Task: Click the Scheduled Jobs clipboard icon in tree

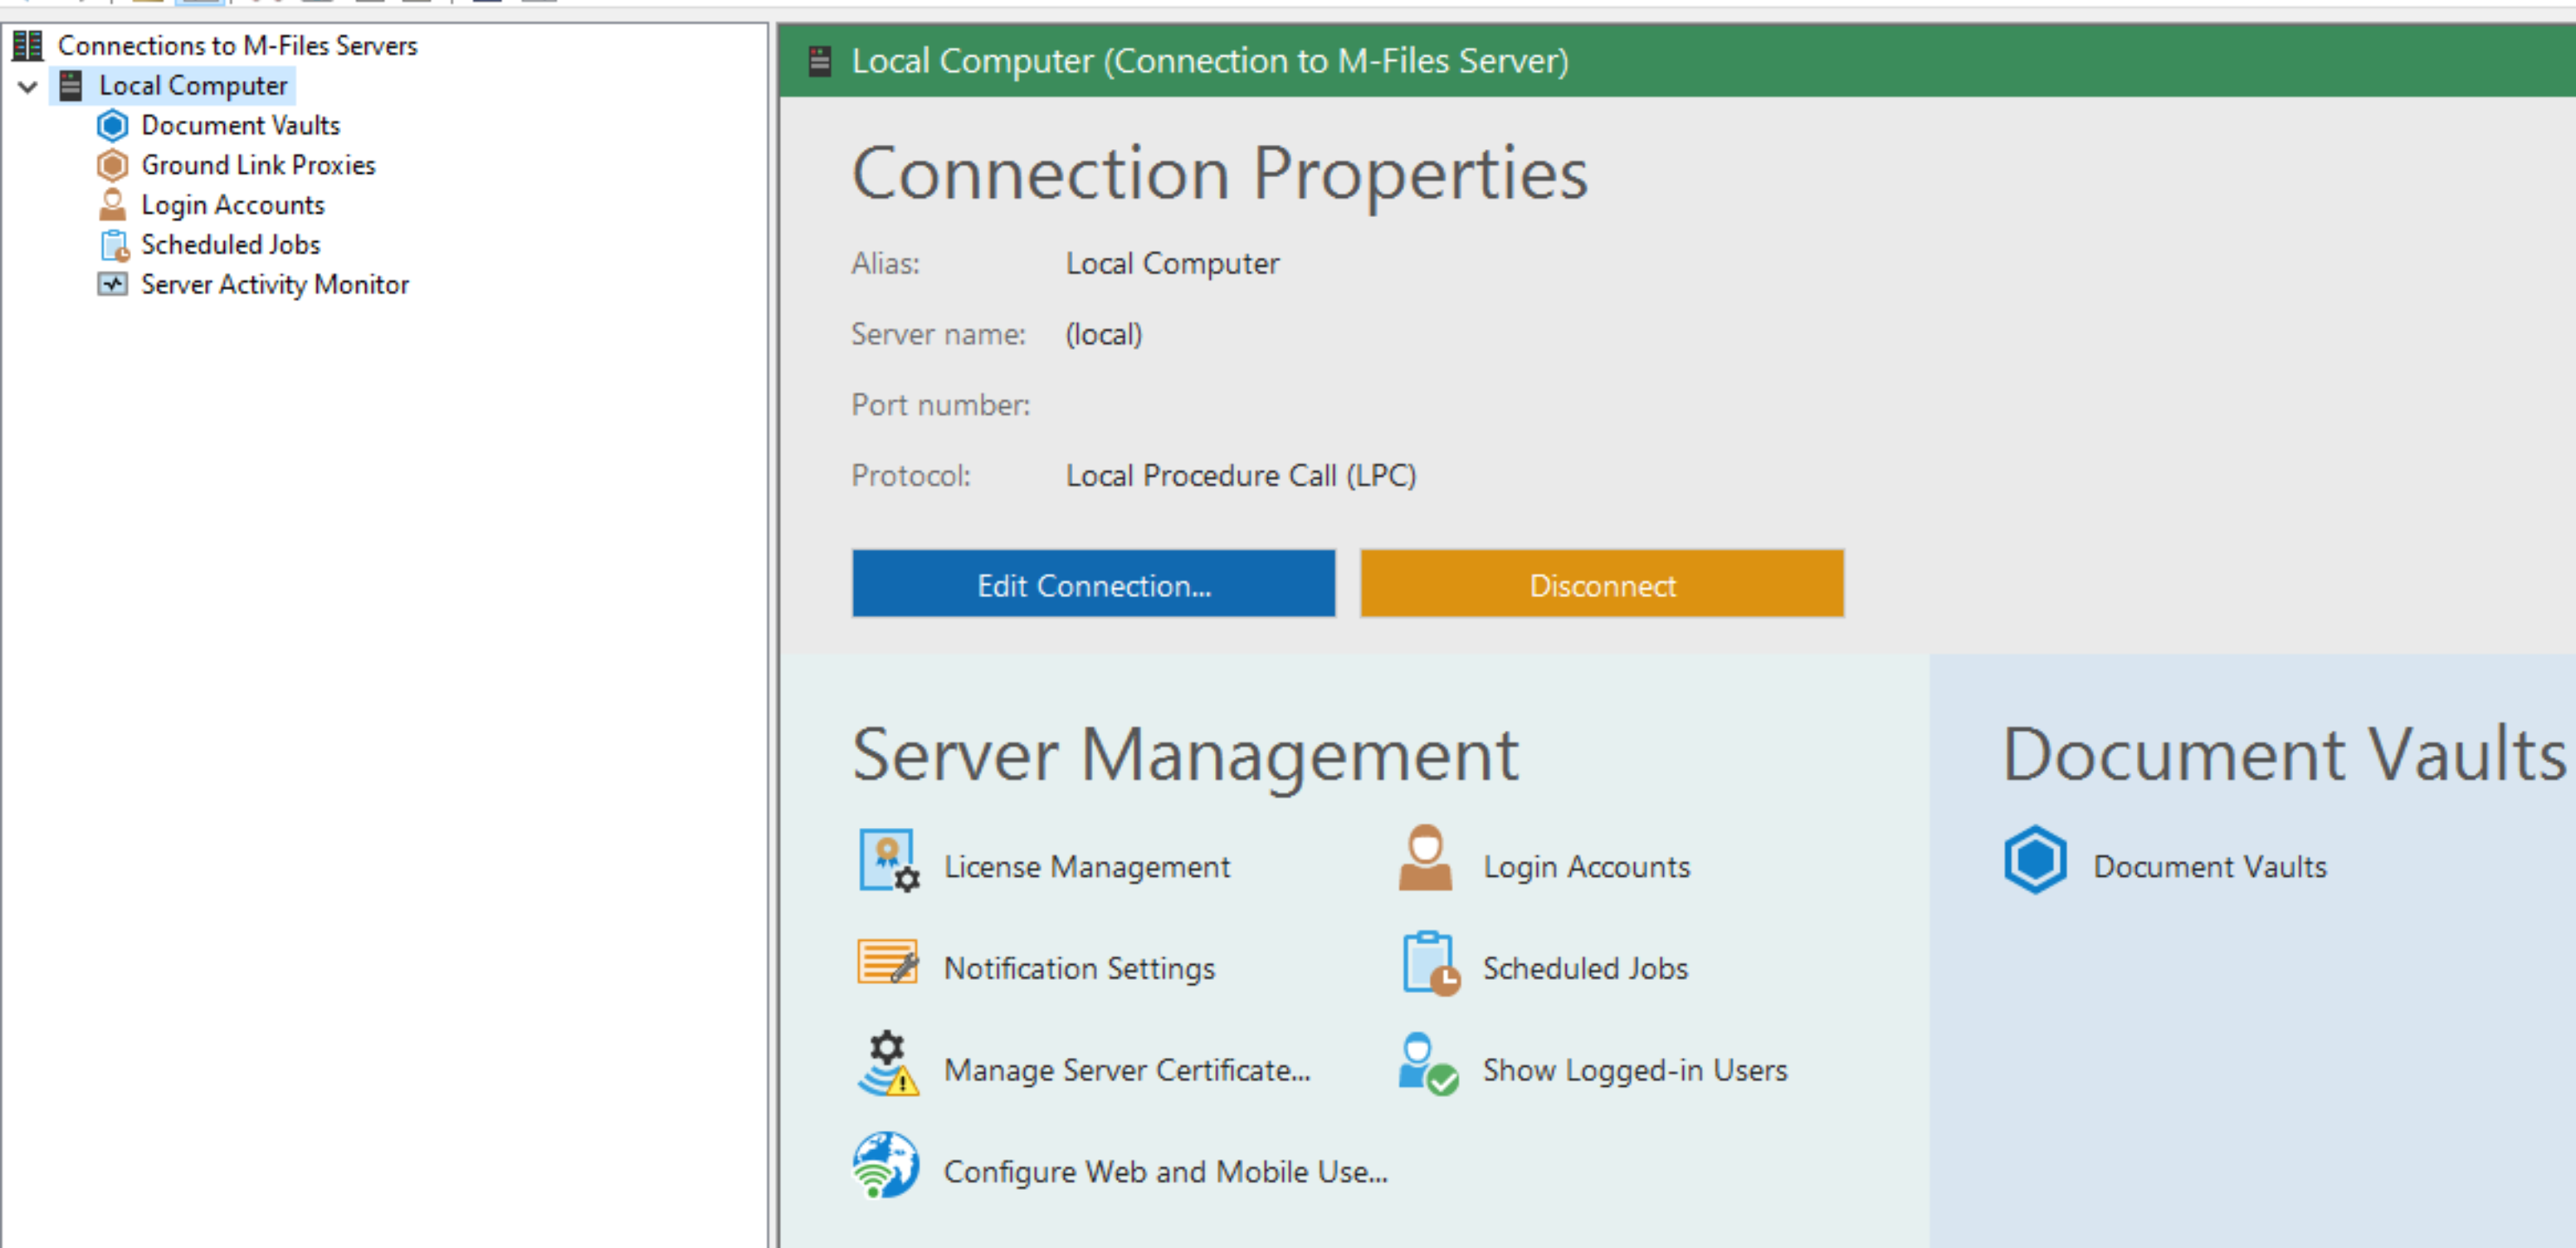Action: click(114, 245)
